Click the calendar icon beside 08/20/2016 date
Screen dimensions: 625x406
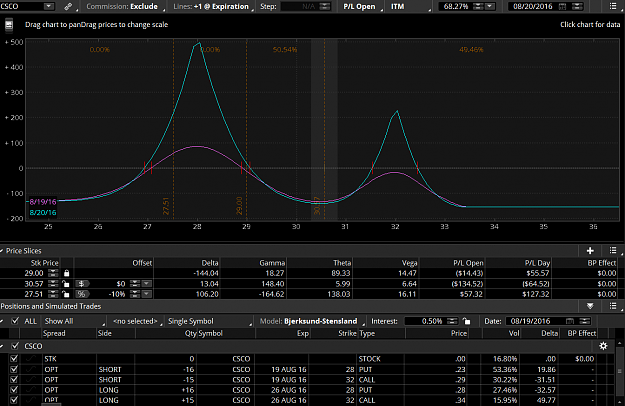coord(562,6)
